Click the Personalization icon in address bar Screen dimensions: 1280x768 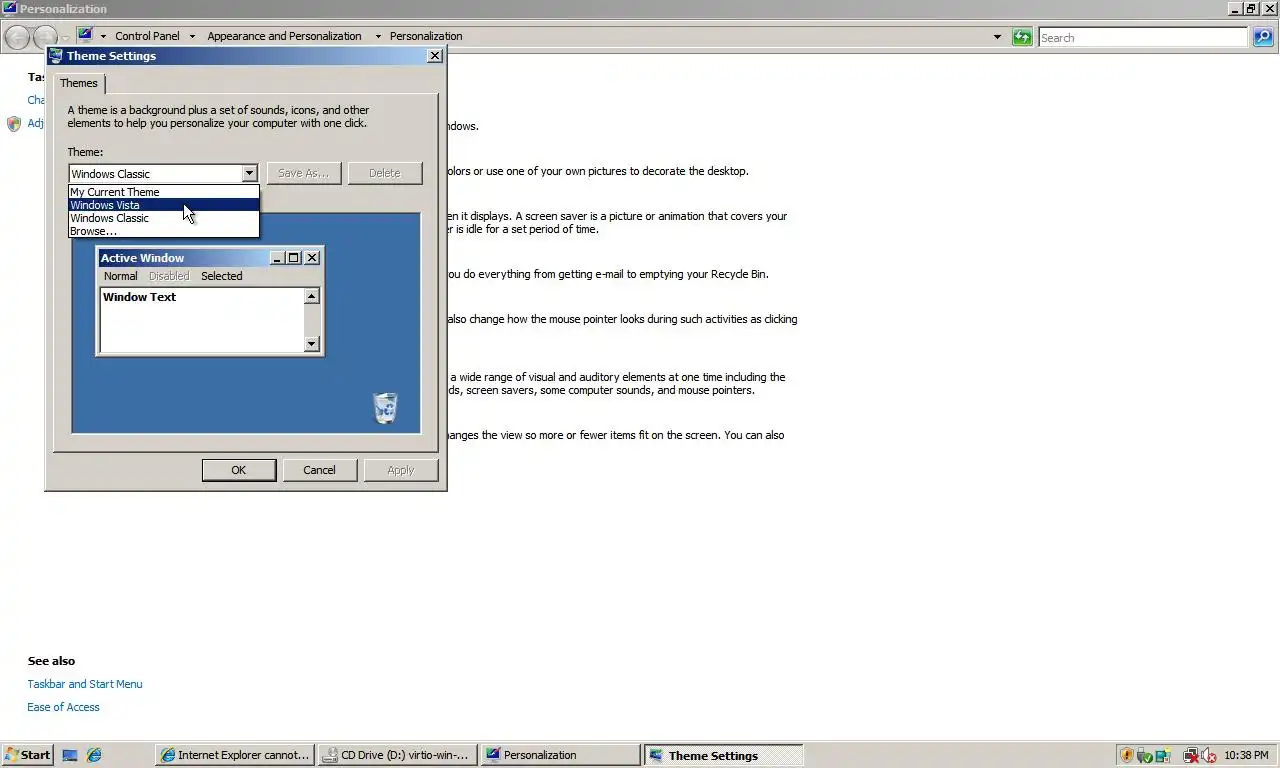pyautogui.click(x=86, y=34)
